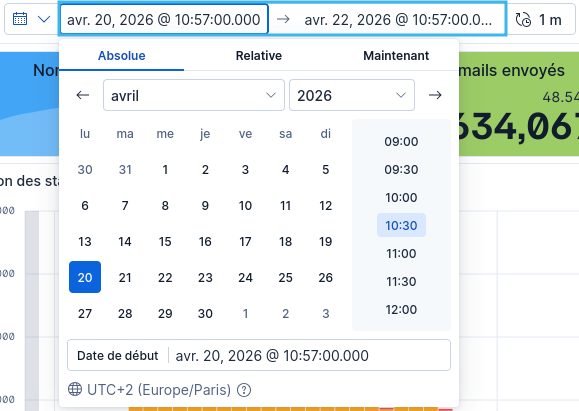Screen dimensions: 579x411
Task: Pick April 21 in the calendar
Action: tap(125, 277)
